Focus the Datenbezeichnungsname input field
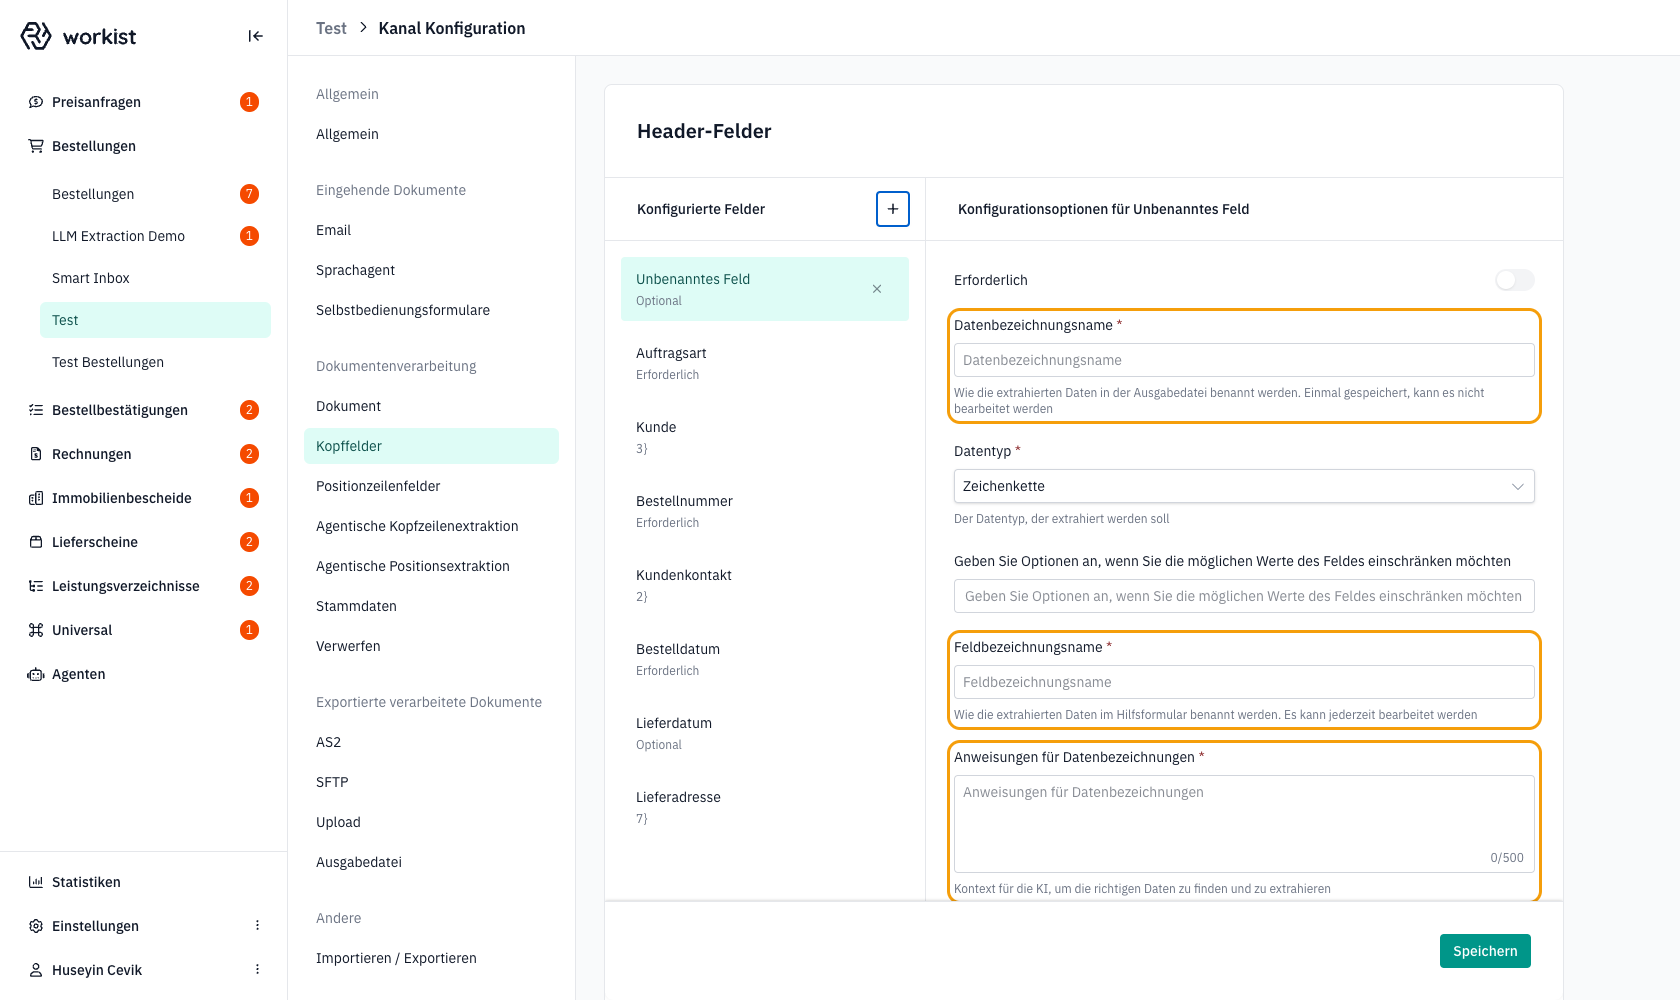The image size is (1680, 1000). [1244, 360]
